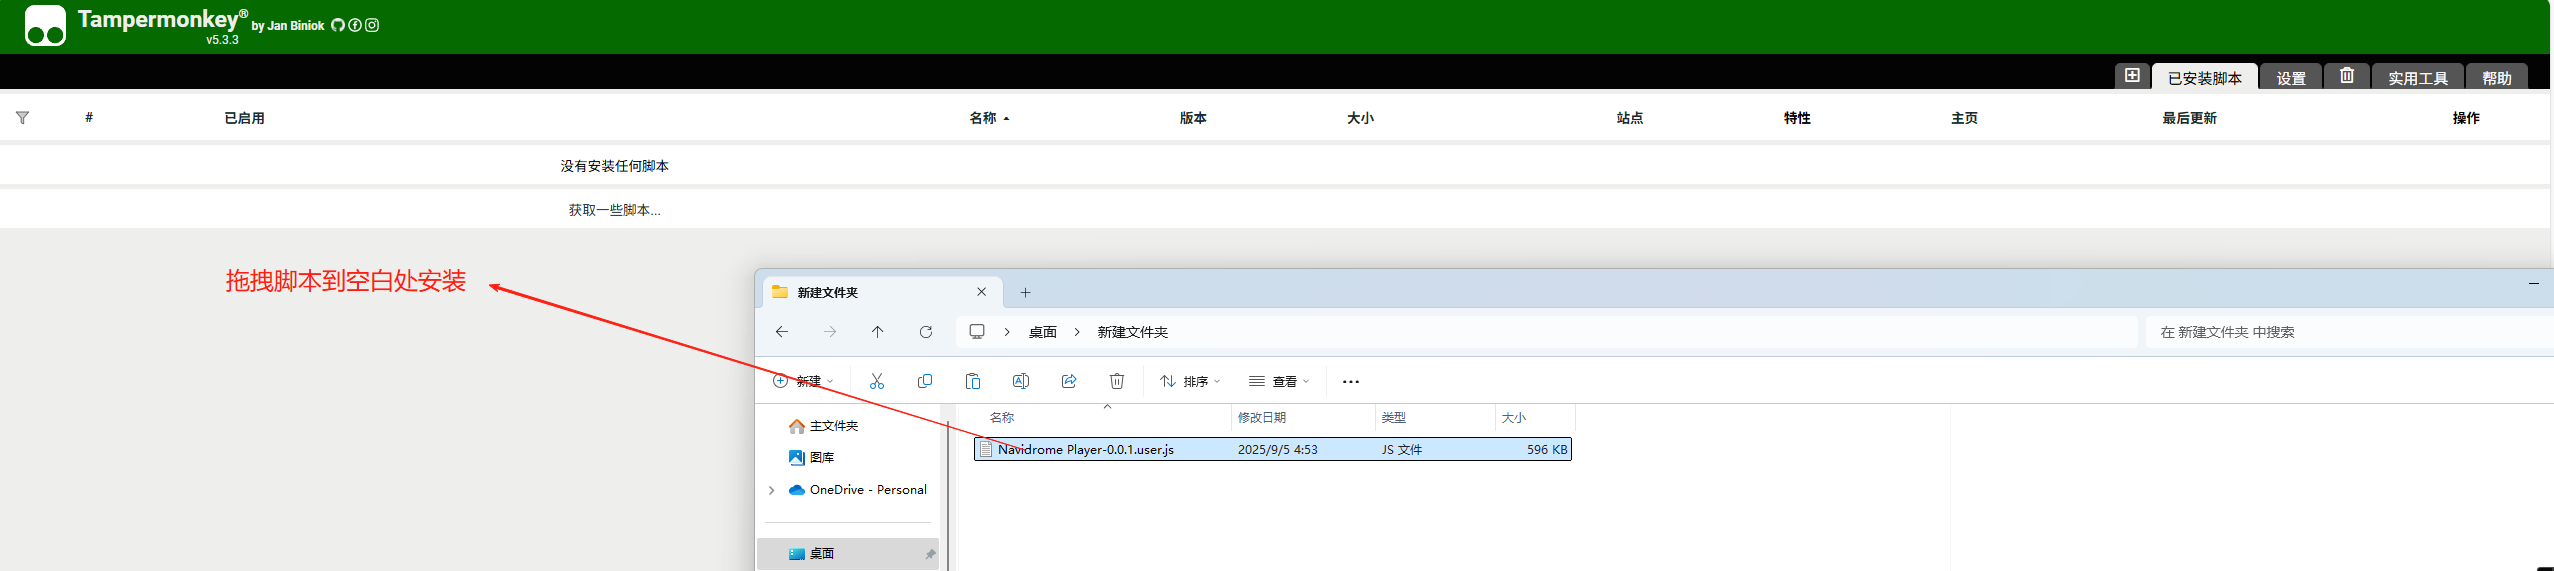The height and width of the screenshot is (571, 2554).
Task: Open the 排序 dropdown
Action: (x=1190, y=381)
